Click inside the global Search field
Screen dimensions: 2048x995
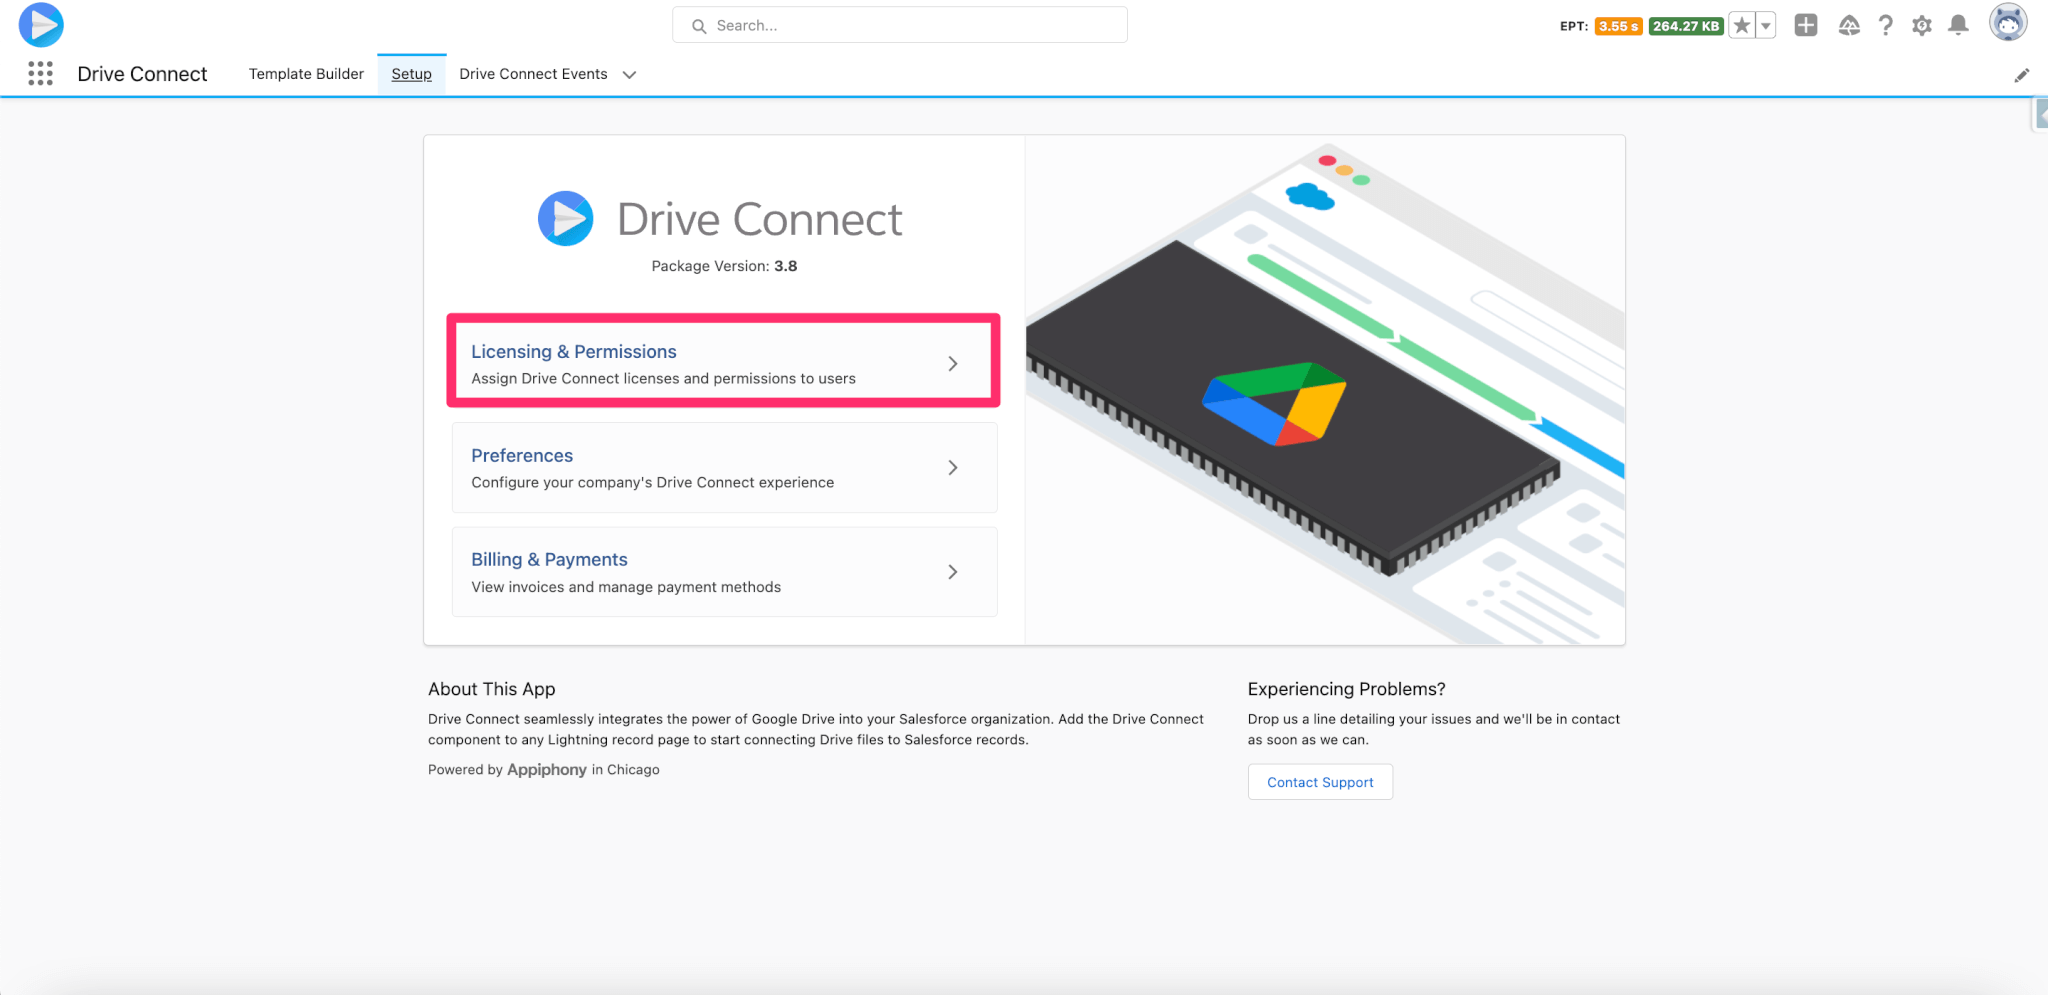coord(900,25)
